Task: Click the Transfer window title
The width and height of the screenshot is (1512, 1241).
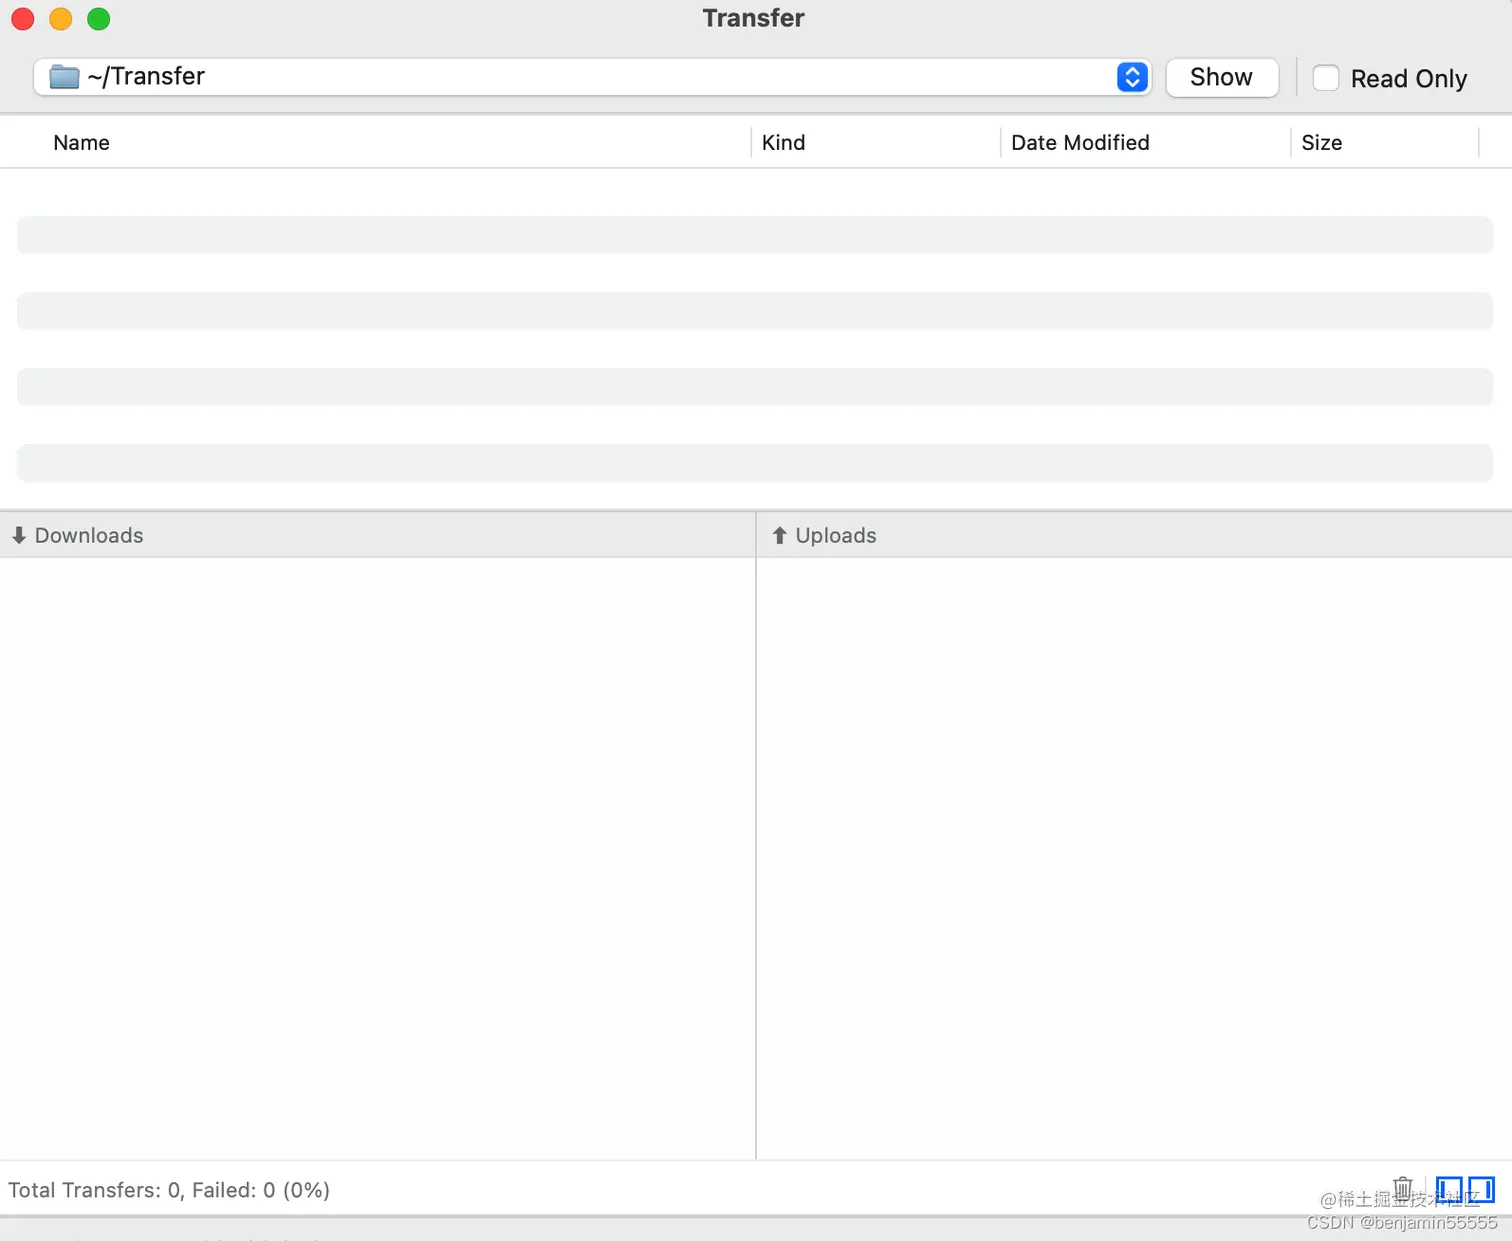Action: [753, 18]
